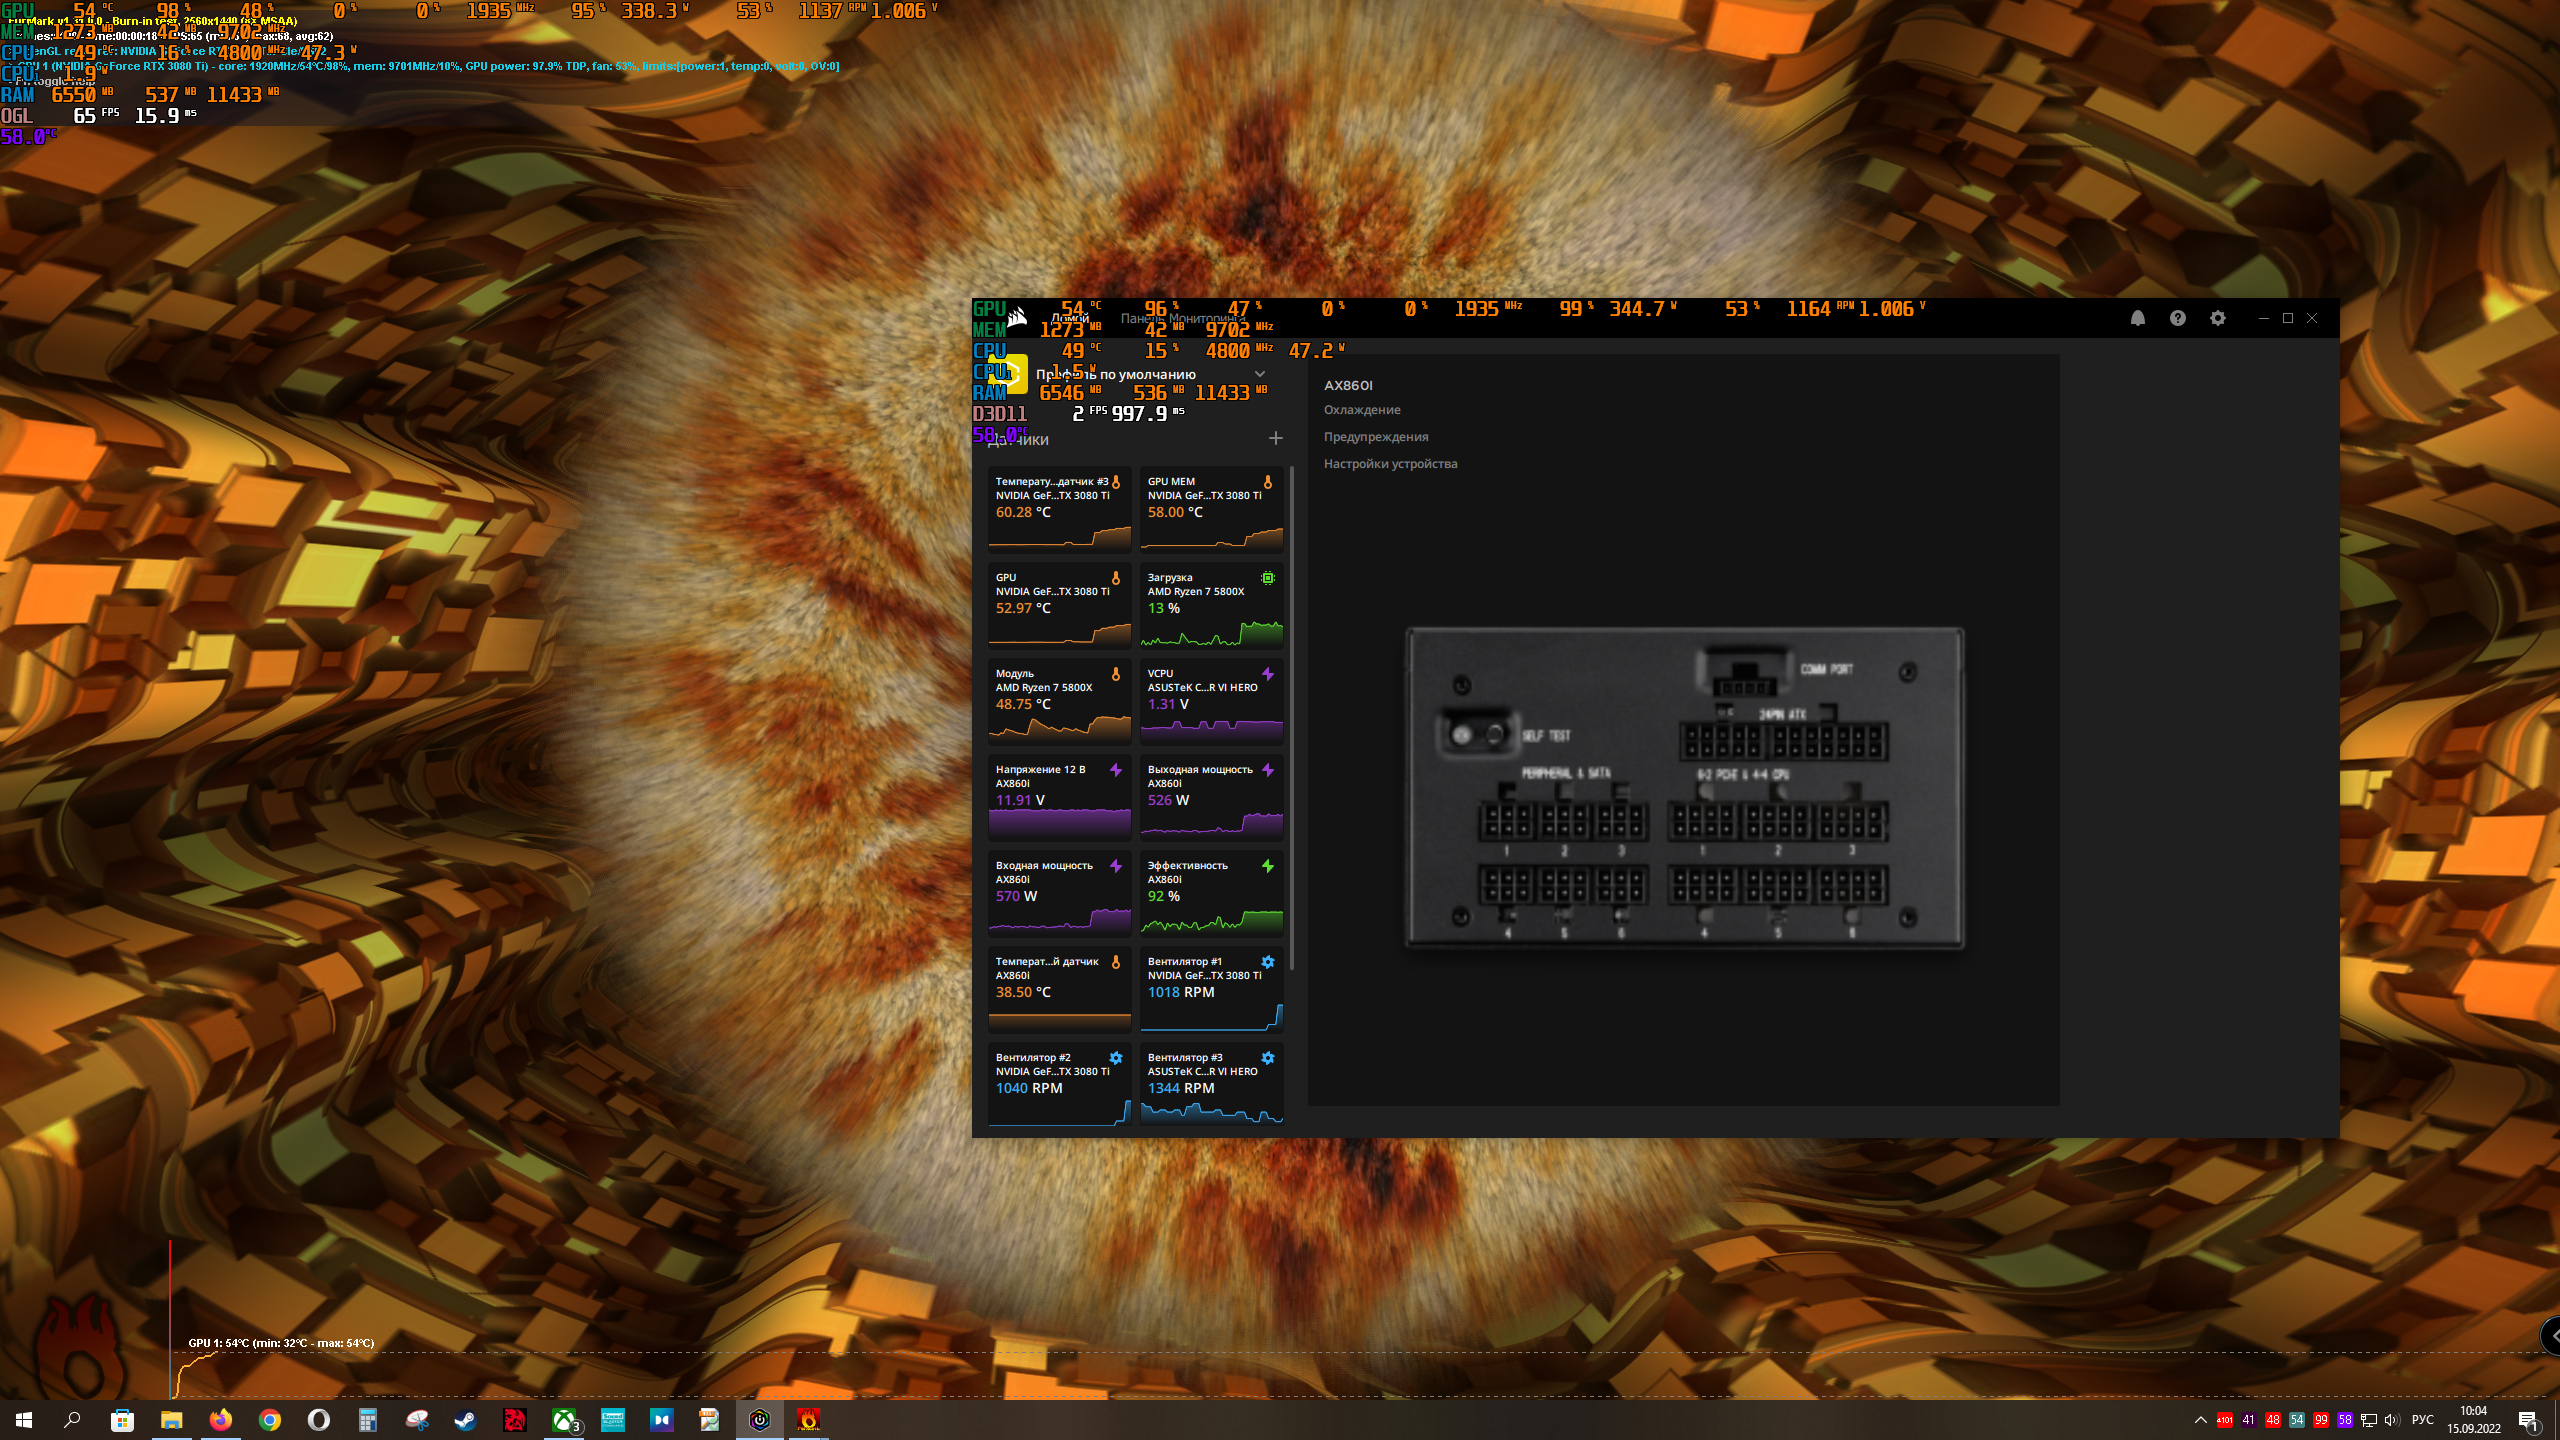Viewport: 2560px width, 1440px height.
Task: Add a new sensor with plus icon
Action: pos(1275,438)
